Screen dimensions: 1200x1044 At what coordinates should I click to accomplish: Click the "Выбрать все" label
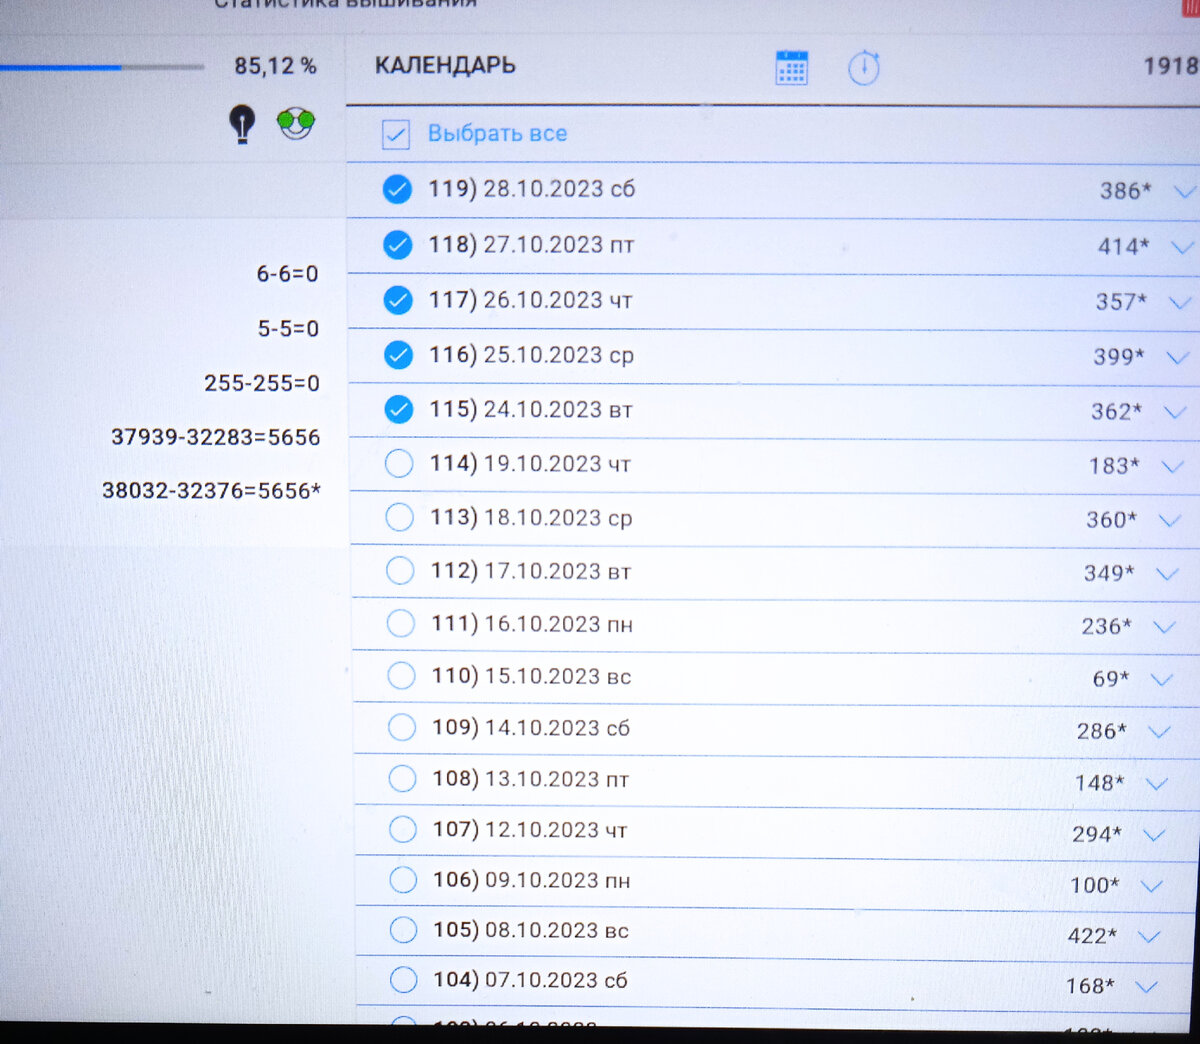coord(497,134)
